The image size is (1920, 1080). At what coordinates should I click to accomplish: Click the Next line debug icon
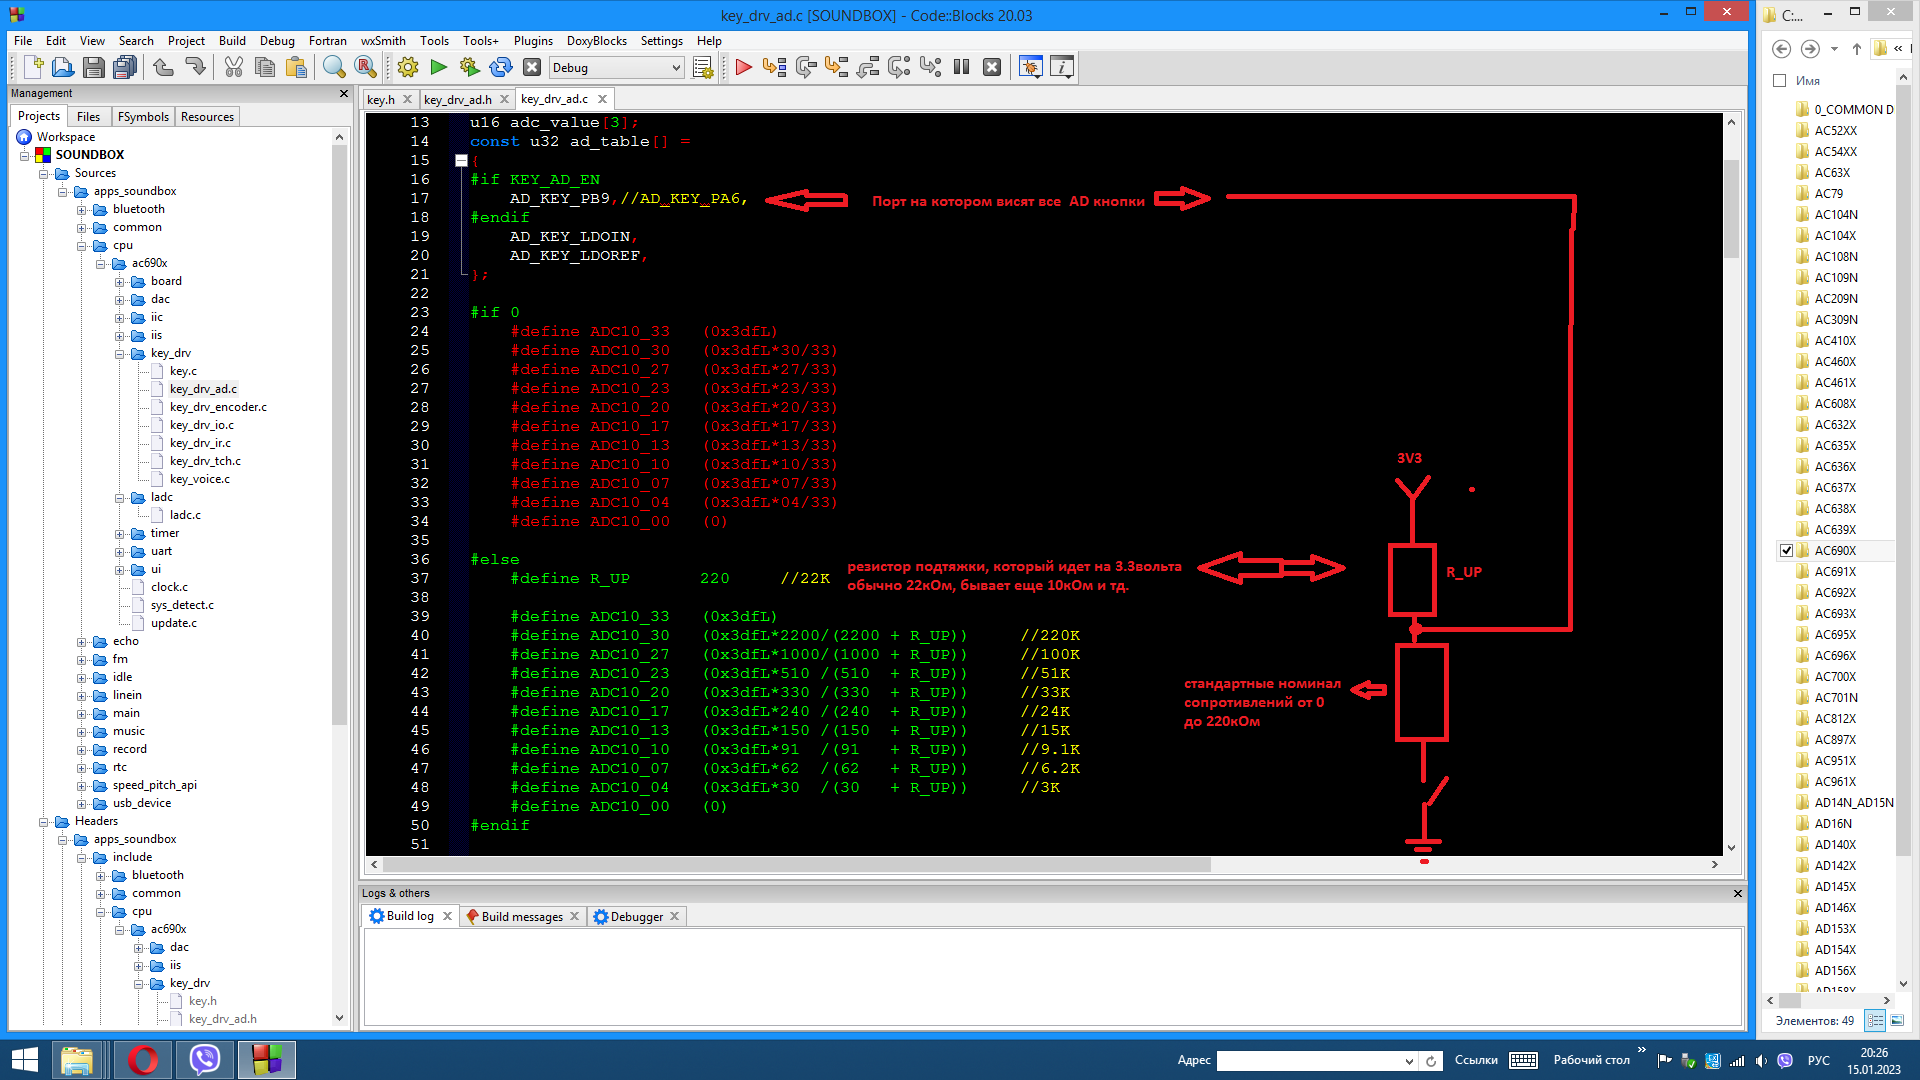click(806, 67)
